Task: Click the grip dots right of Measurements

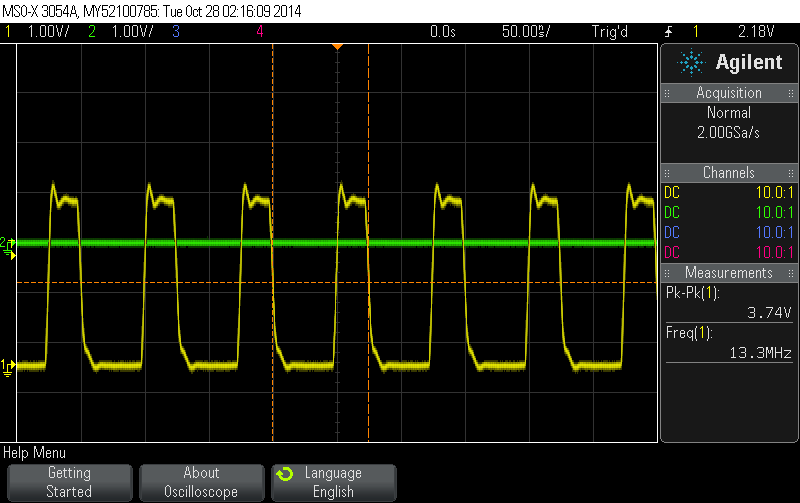Action: (x=791, y=273)
